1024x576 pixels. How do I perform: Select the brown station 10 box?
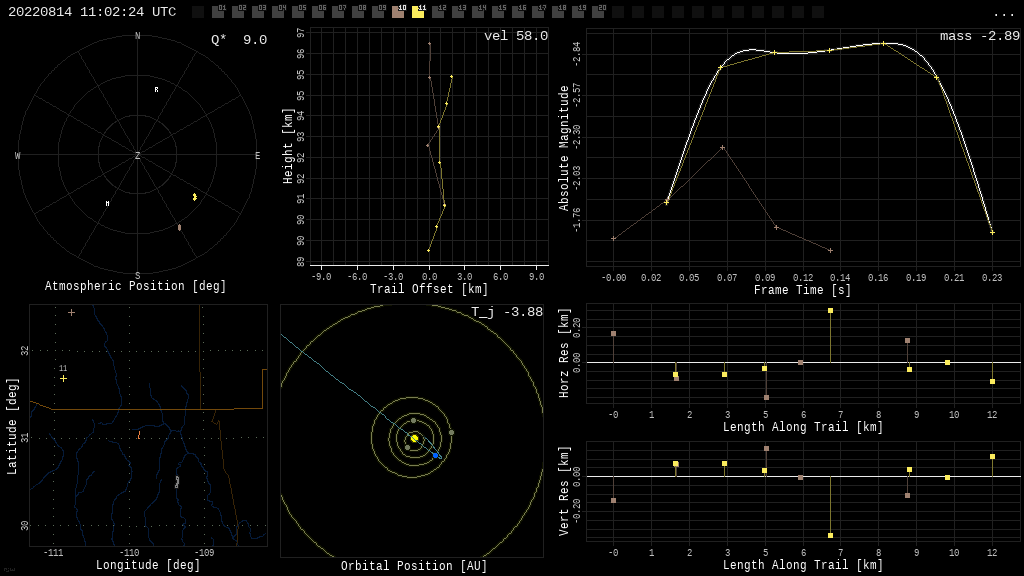tap(398, 12)
